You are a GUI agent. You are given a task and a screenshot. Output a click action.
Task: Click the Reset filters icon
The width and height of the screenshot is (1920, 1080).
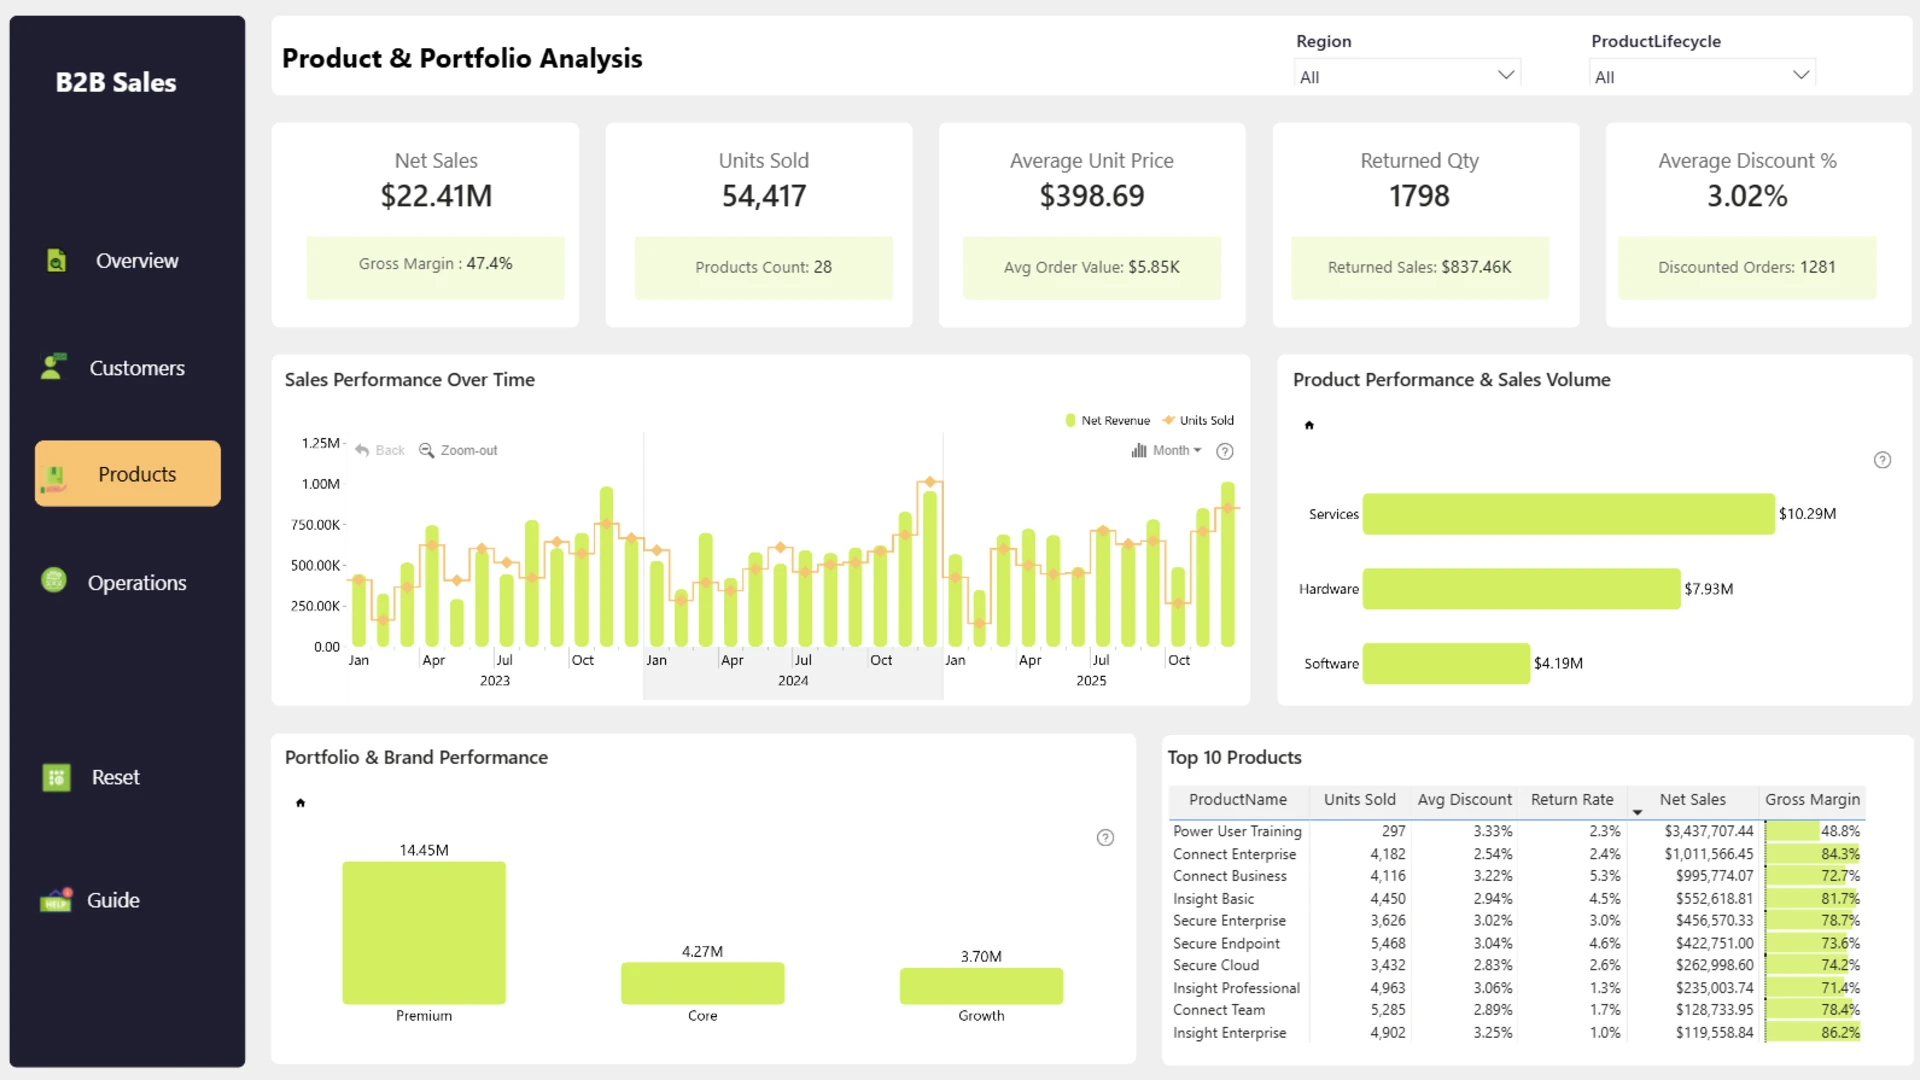point(57,777)
